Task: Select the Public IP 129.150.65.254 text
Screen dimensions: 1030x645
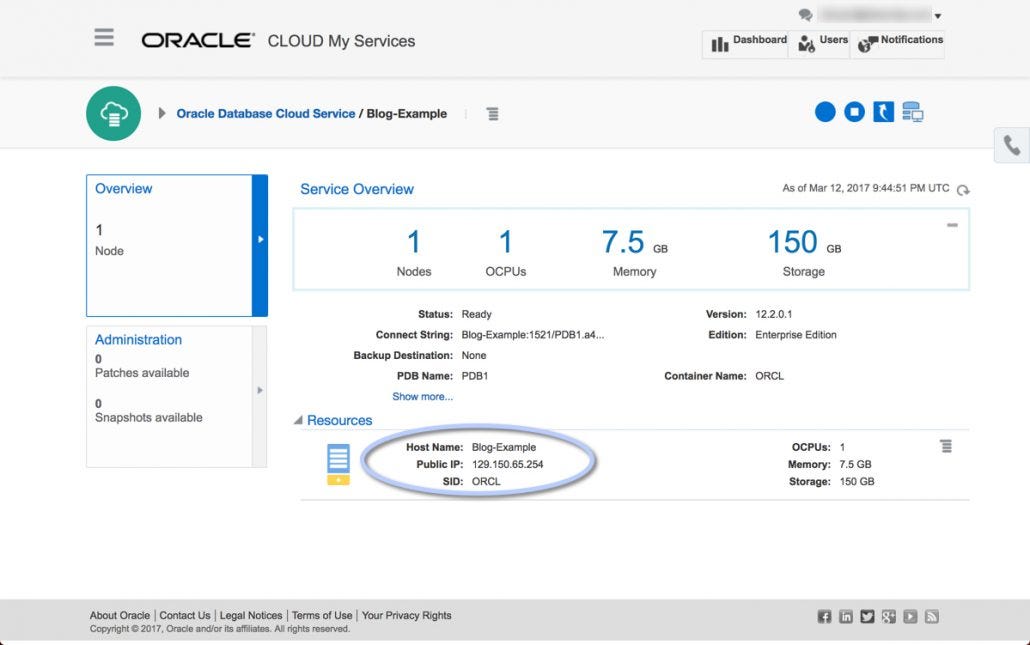Action: [x=508, y=464]
